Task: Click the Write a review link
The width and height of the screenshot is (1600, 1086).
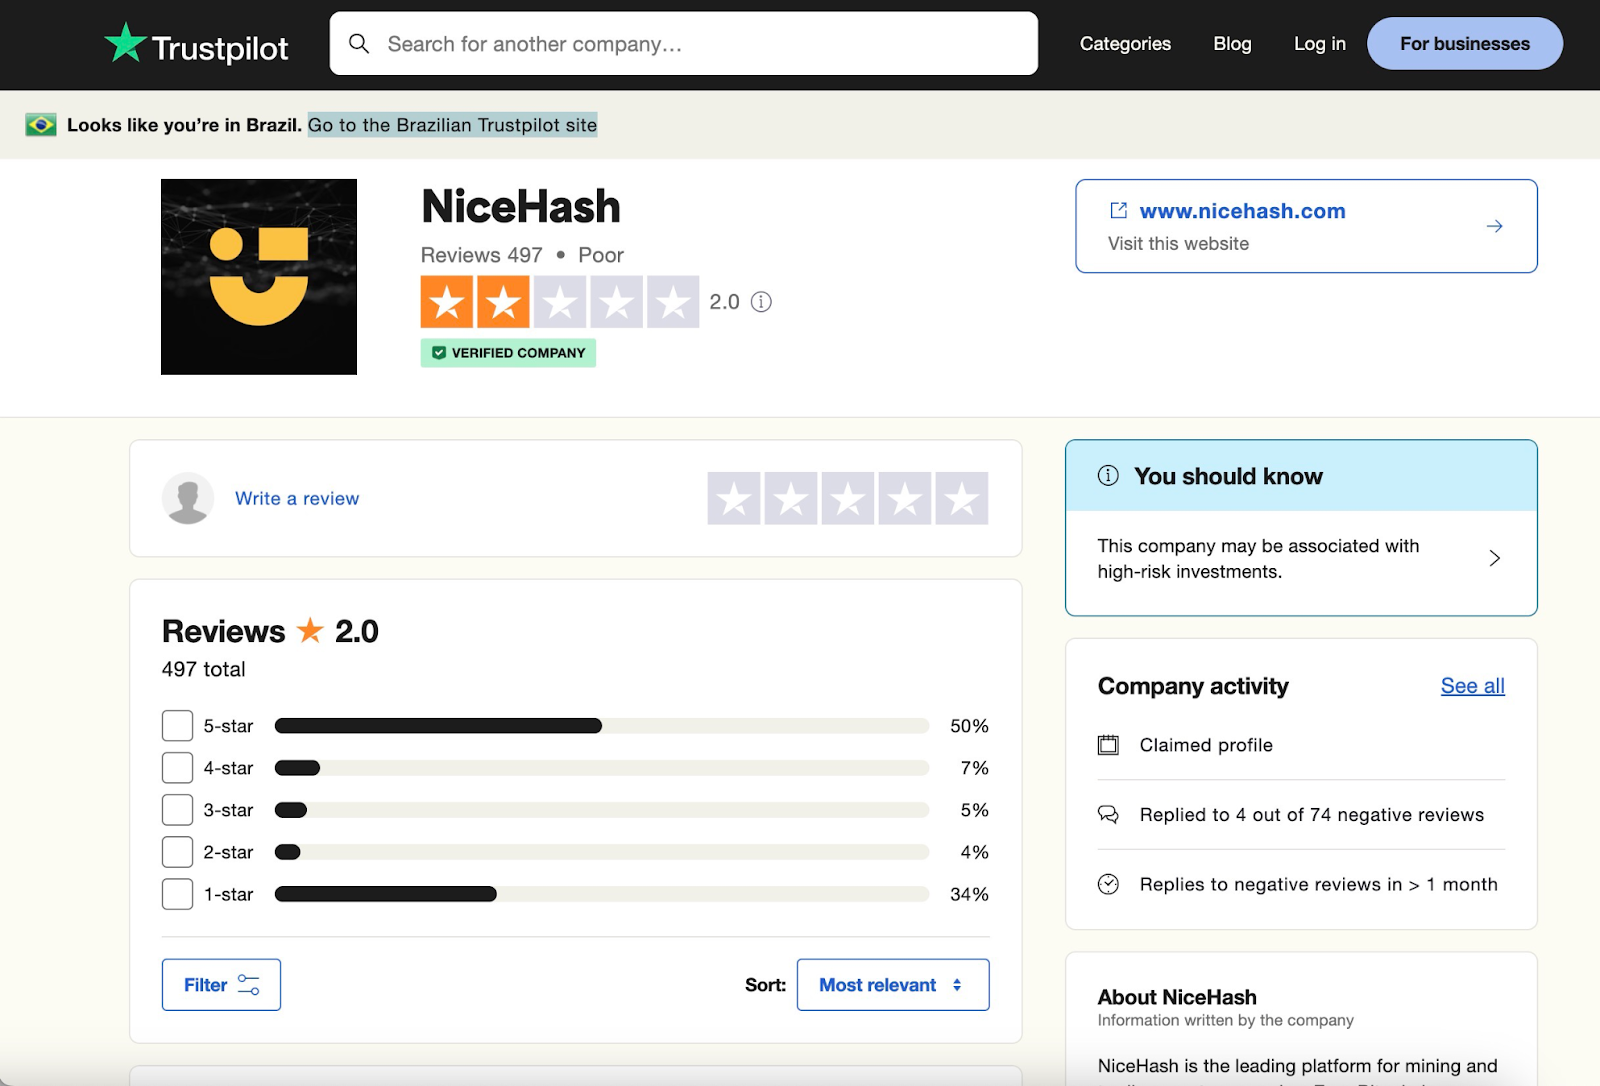Action: (x=297, y=498)
